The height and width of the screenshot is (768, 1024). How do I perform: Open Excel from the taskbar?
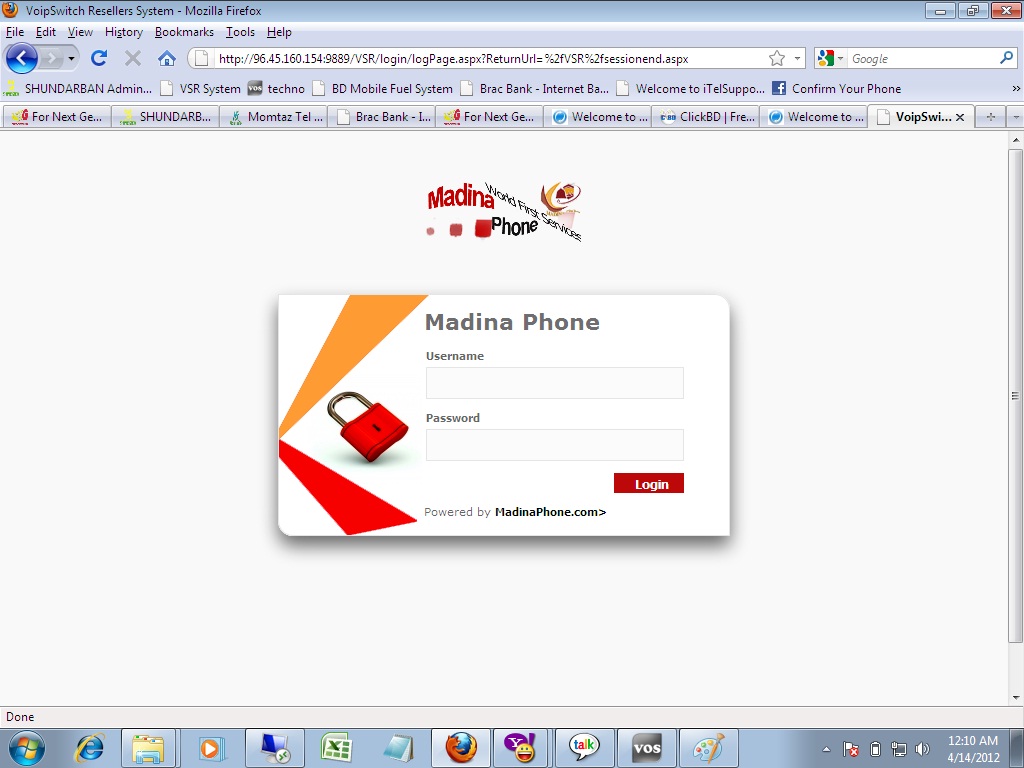point(336,748)
